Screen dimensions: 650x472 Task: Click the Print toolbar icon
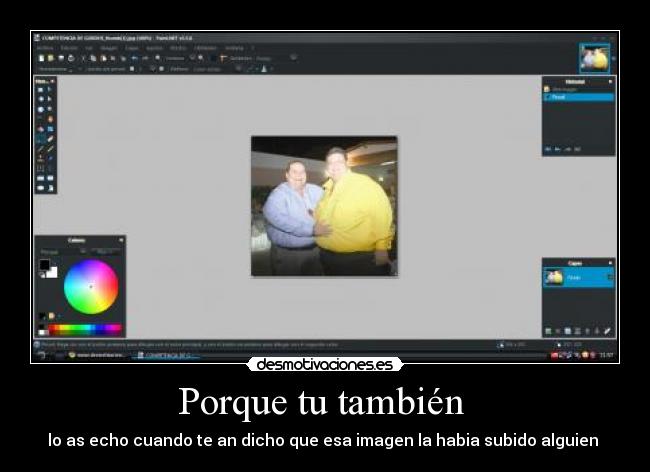point(71,58)
